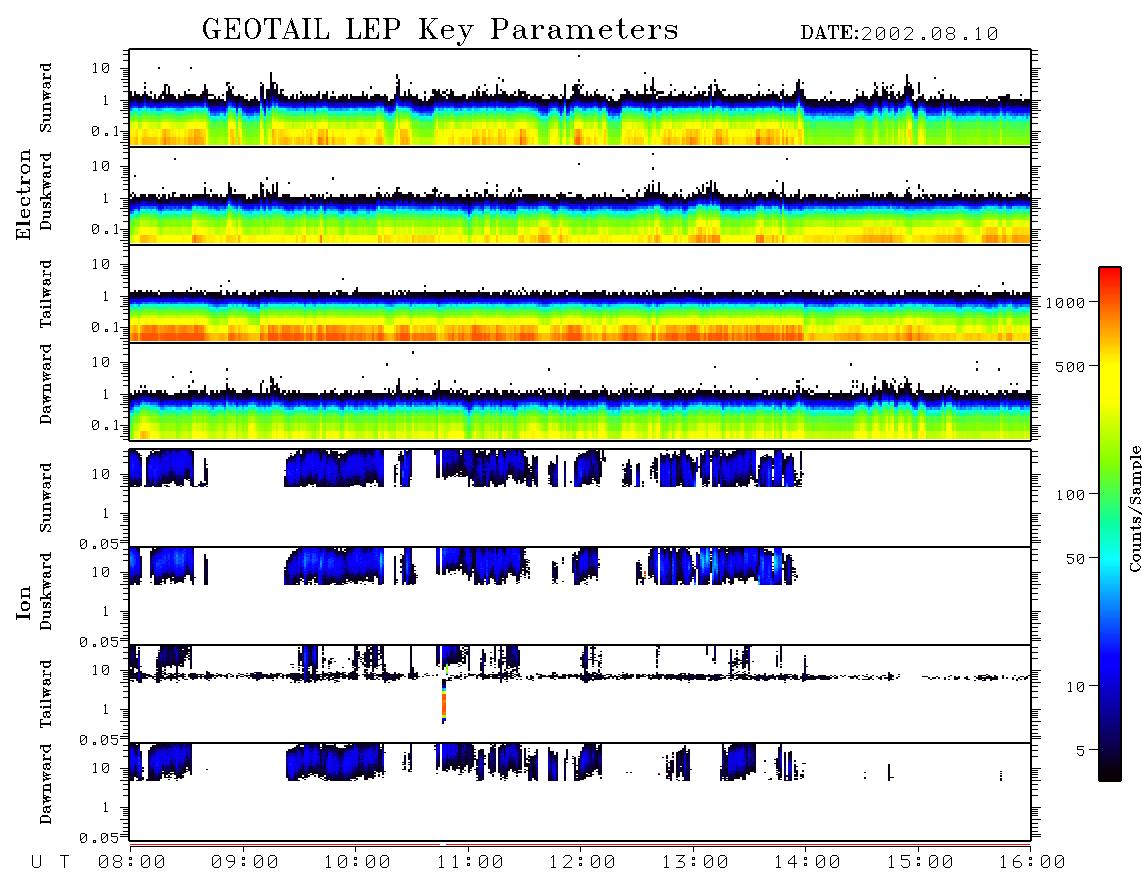Click the 08:00 time tick label
Image resolution: width=1142 pixels, height=880 pixels.
coord(131,862)
